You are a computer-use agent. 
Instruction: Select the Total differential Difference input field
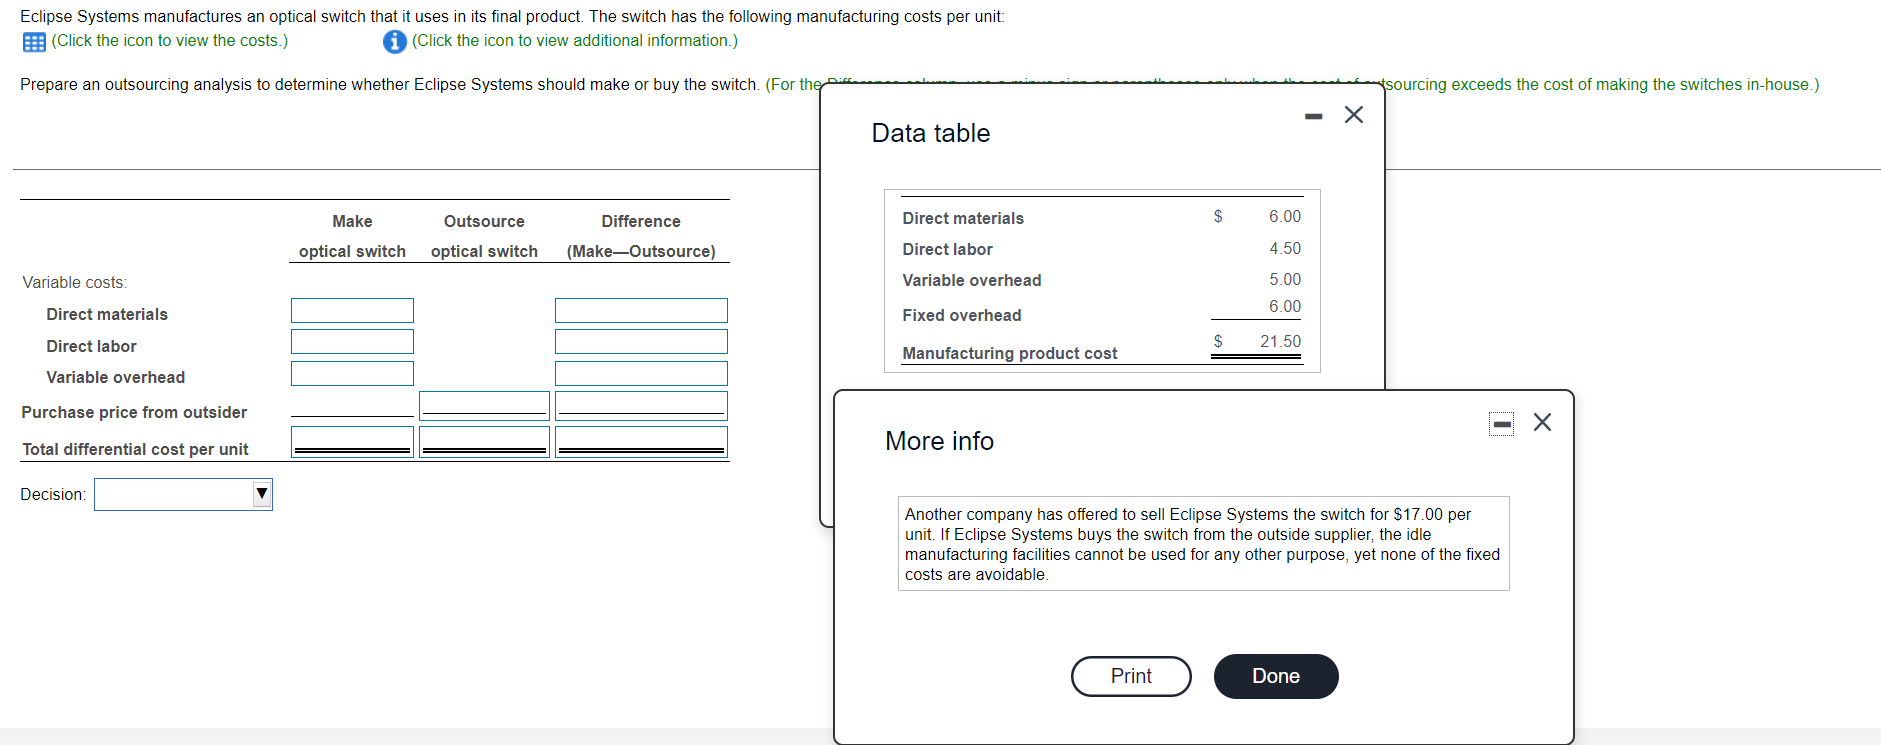coord(641,442)
